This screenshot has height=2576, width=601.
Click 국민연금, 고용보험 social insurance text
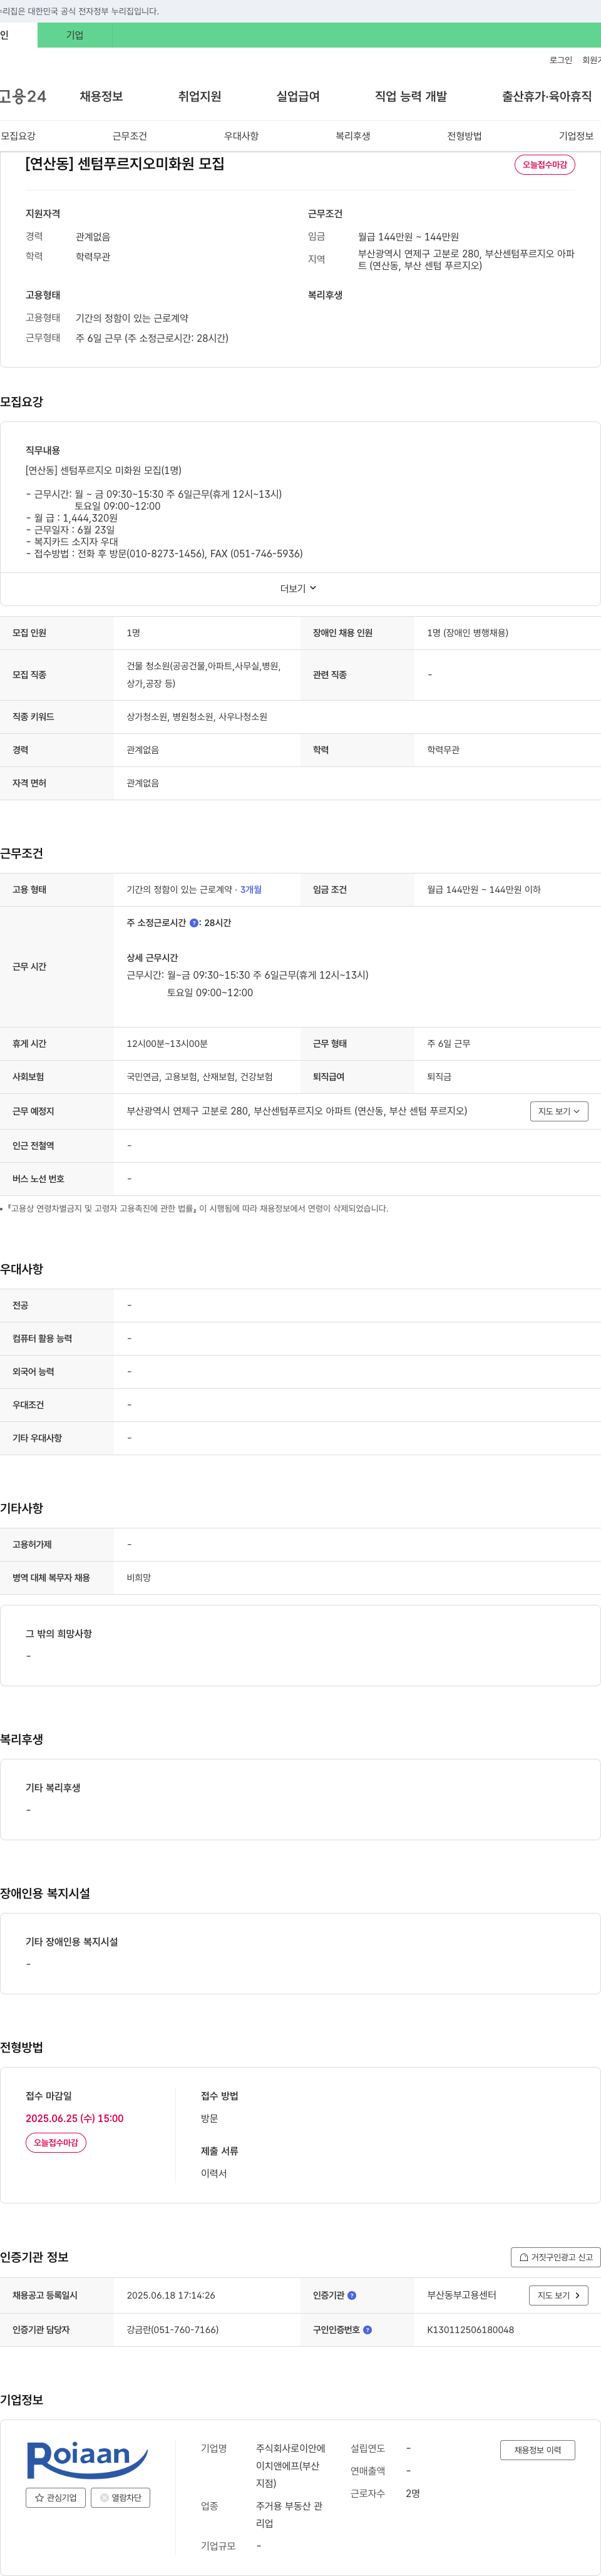(200, 1077)
